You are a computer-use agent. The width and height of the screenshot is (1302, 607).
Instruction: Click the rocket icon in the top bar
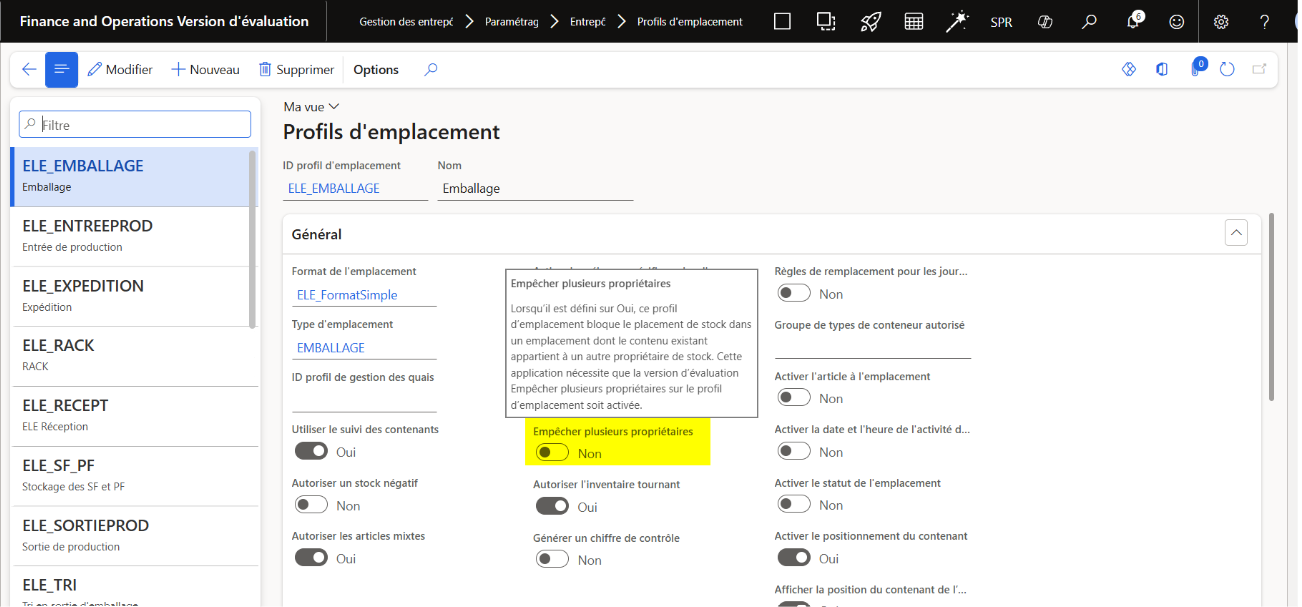coord(870,22)
